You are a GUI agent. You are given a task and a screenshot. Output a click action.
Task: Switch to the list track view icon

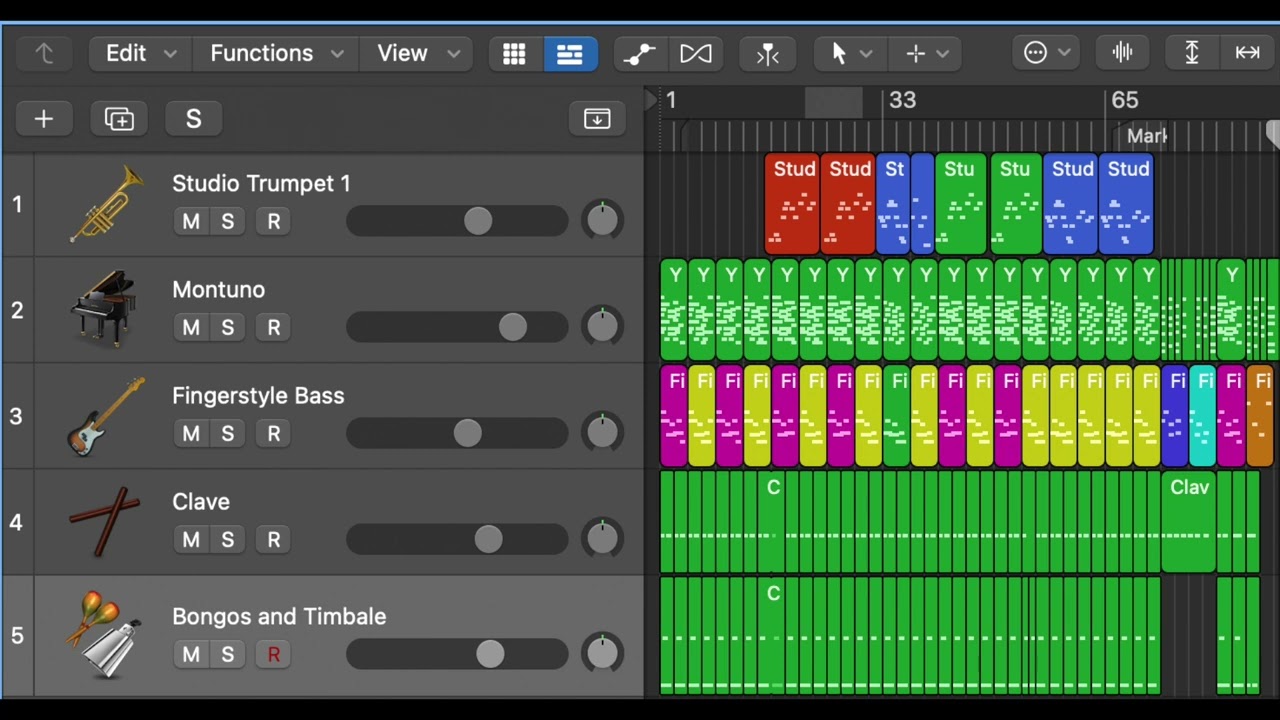click(x=570, y=54)
